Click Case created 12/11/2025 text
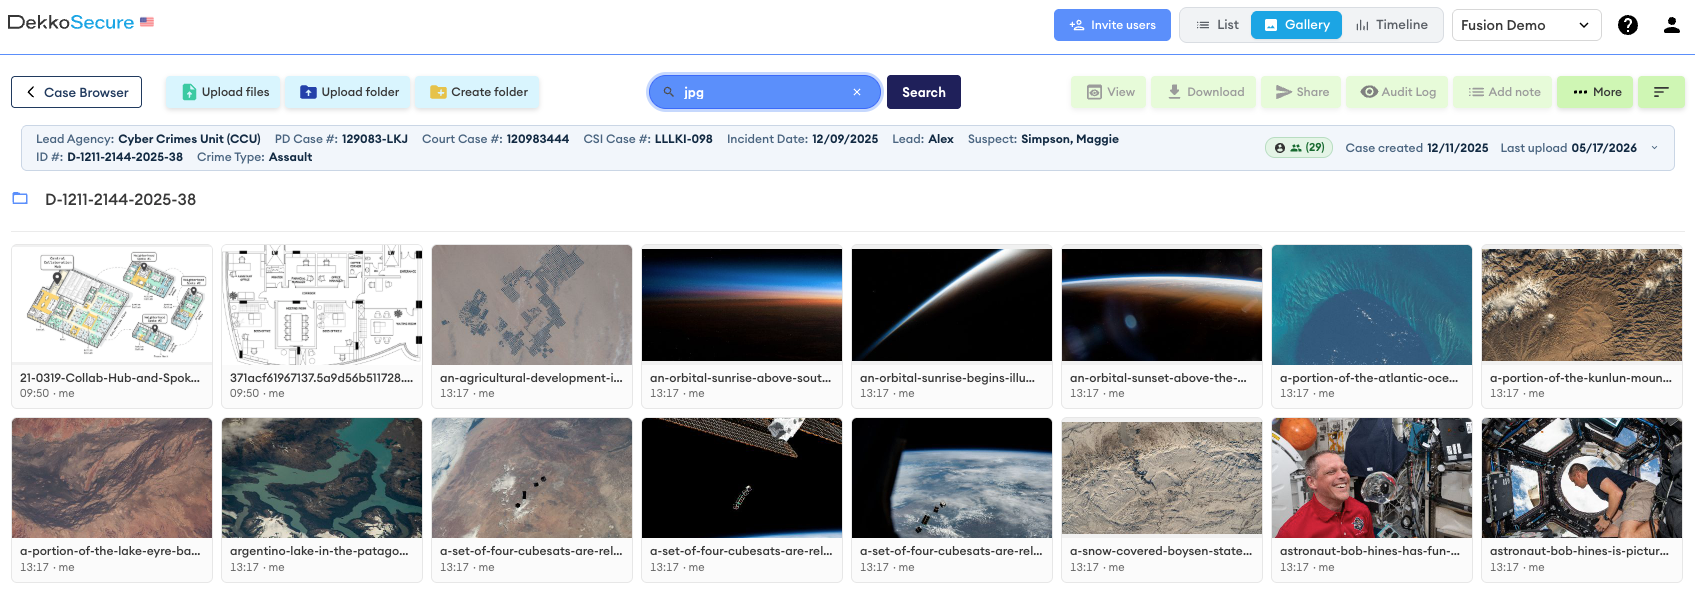1695x589 pixels. point(1416,148)
